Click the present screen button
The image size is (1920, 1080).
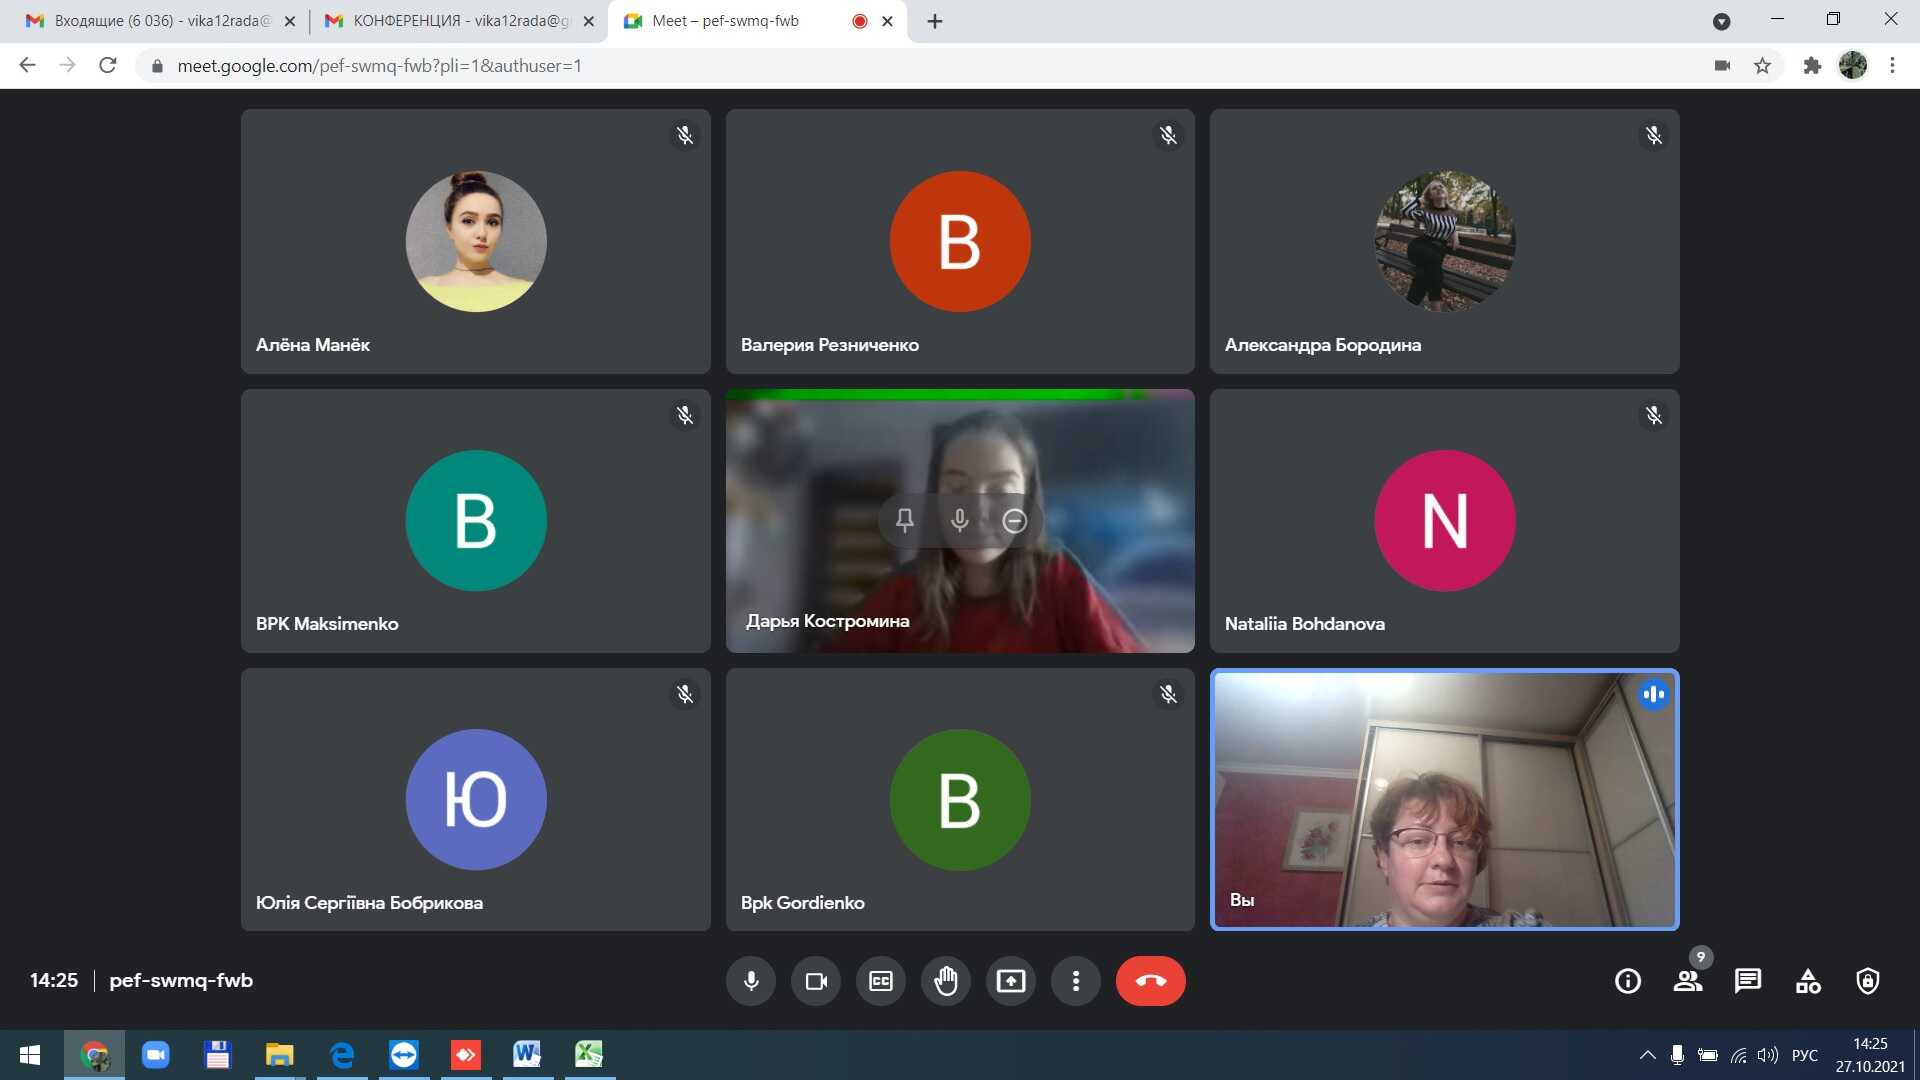[1011, 981]
